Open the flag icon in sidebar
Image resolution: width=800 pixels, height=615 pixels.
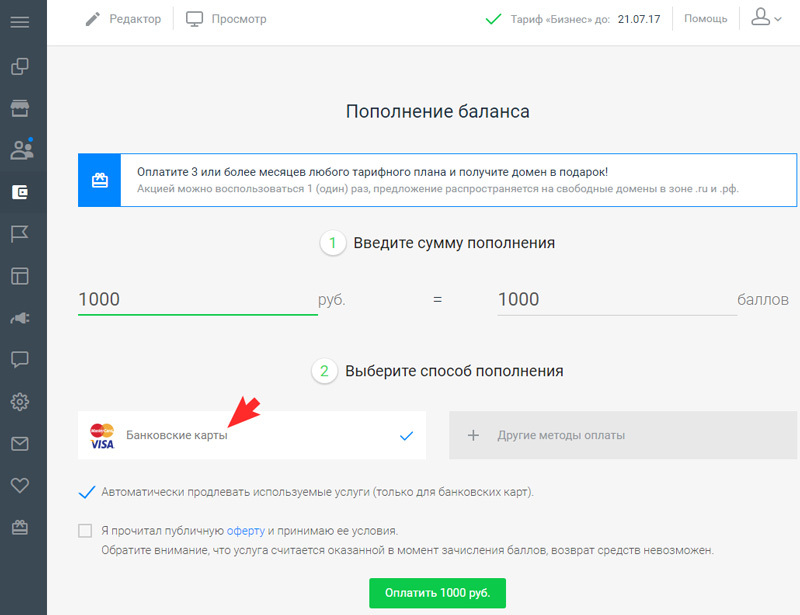20,234
